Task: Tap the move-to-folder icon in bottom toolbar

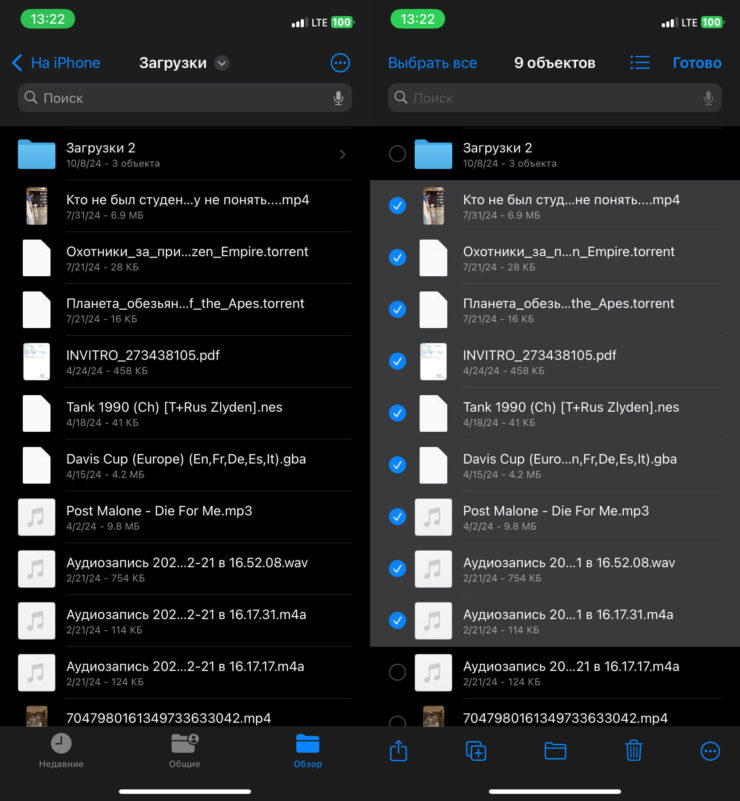Action: pos(555,751)
